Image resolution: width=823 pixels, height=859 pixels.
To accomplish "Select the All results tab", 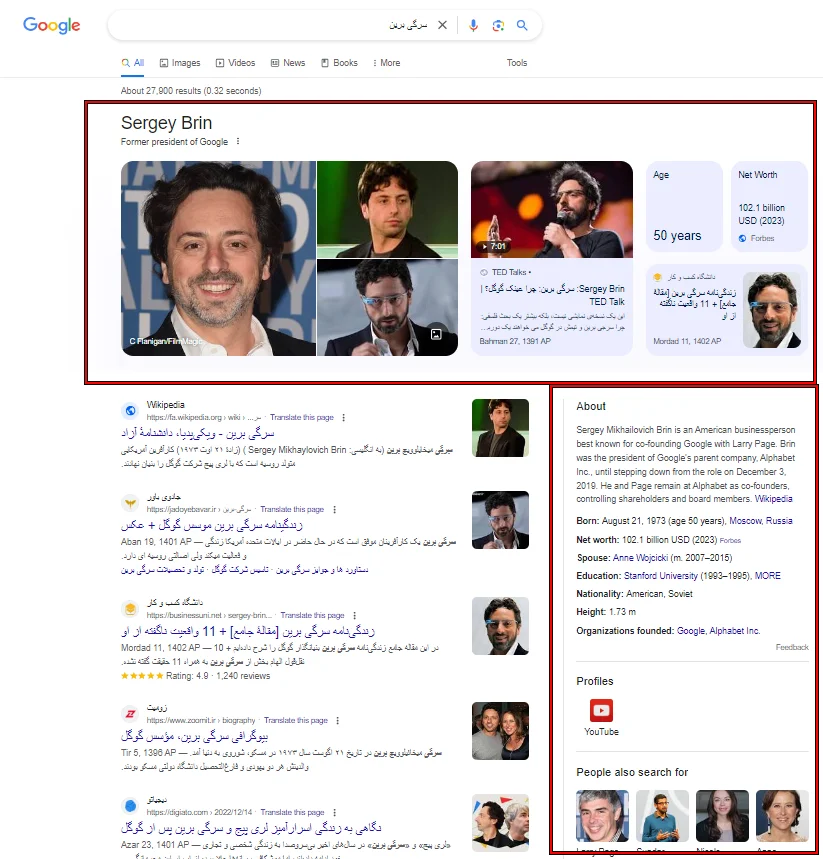I will click(x=133, y=63).
